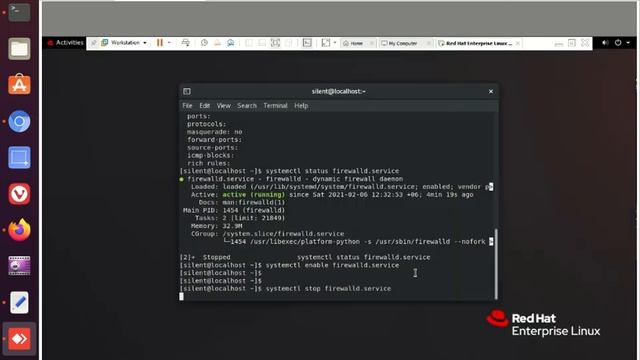
Task: Click the full screen view icon
Action: coord(276,43)
